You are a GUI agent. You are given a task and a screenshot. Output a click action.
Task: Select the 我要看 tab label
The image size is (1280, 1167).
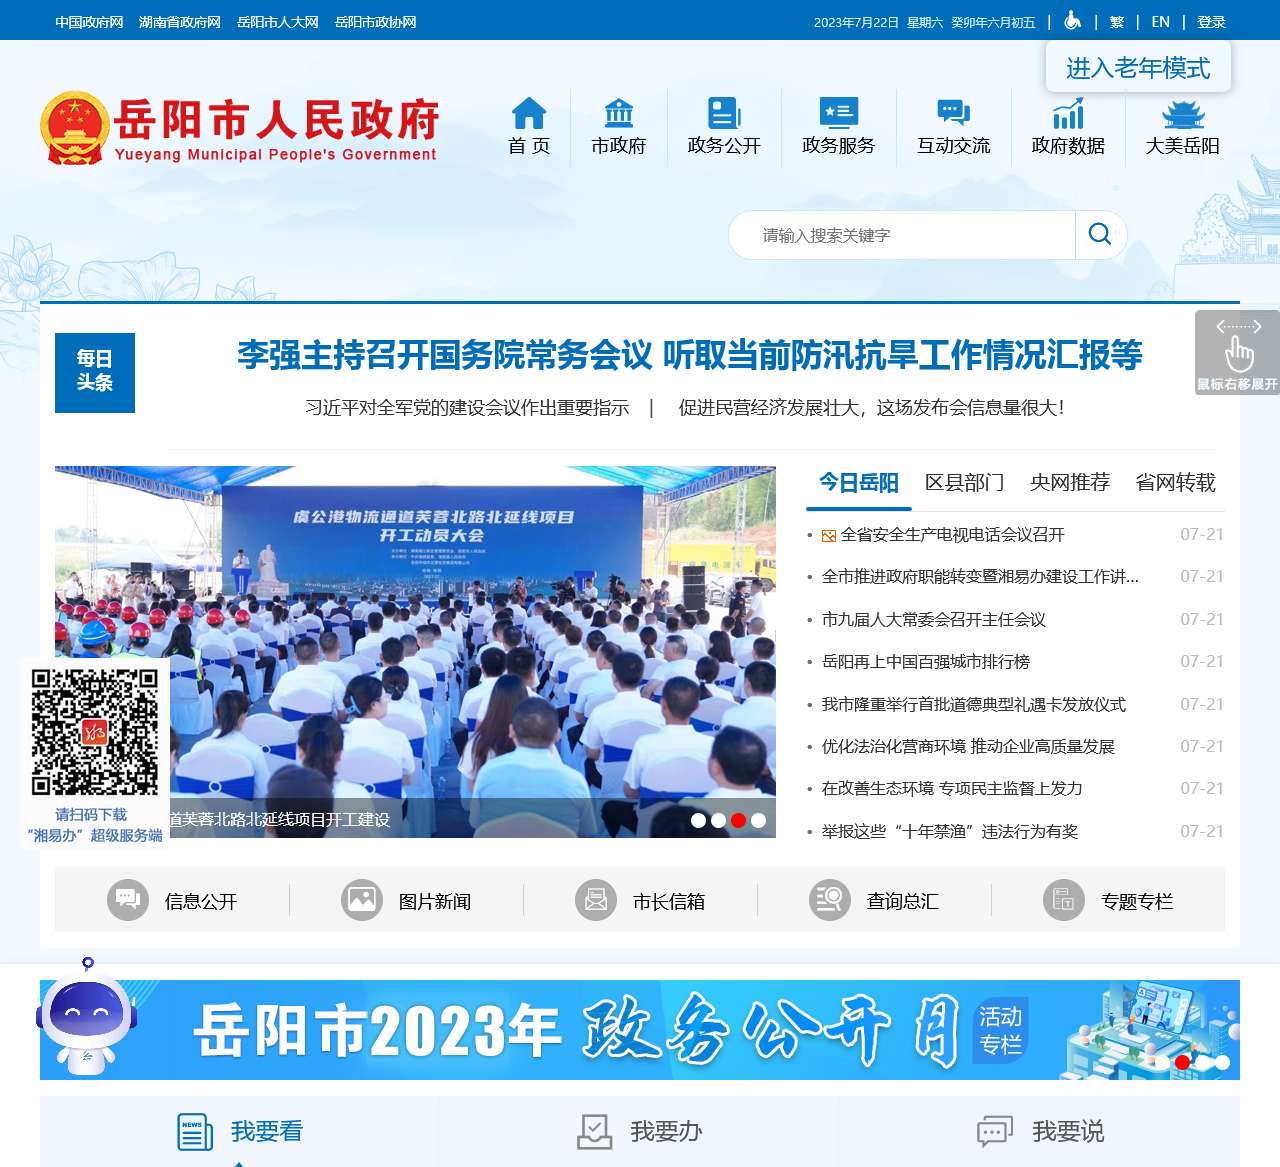(267, 1132)
